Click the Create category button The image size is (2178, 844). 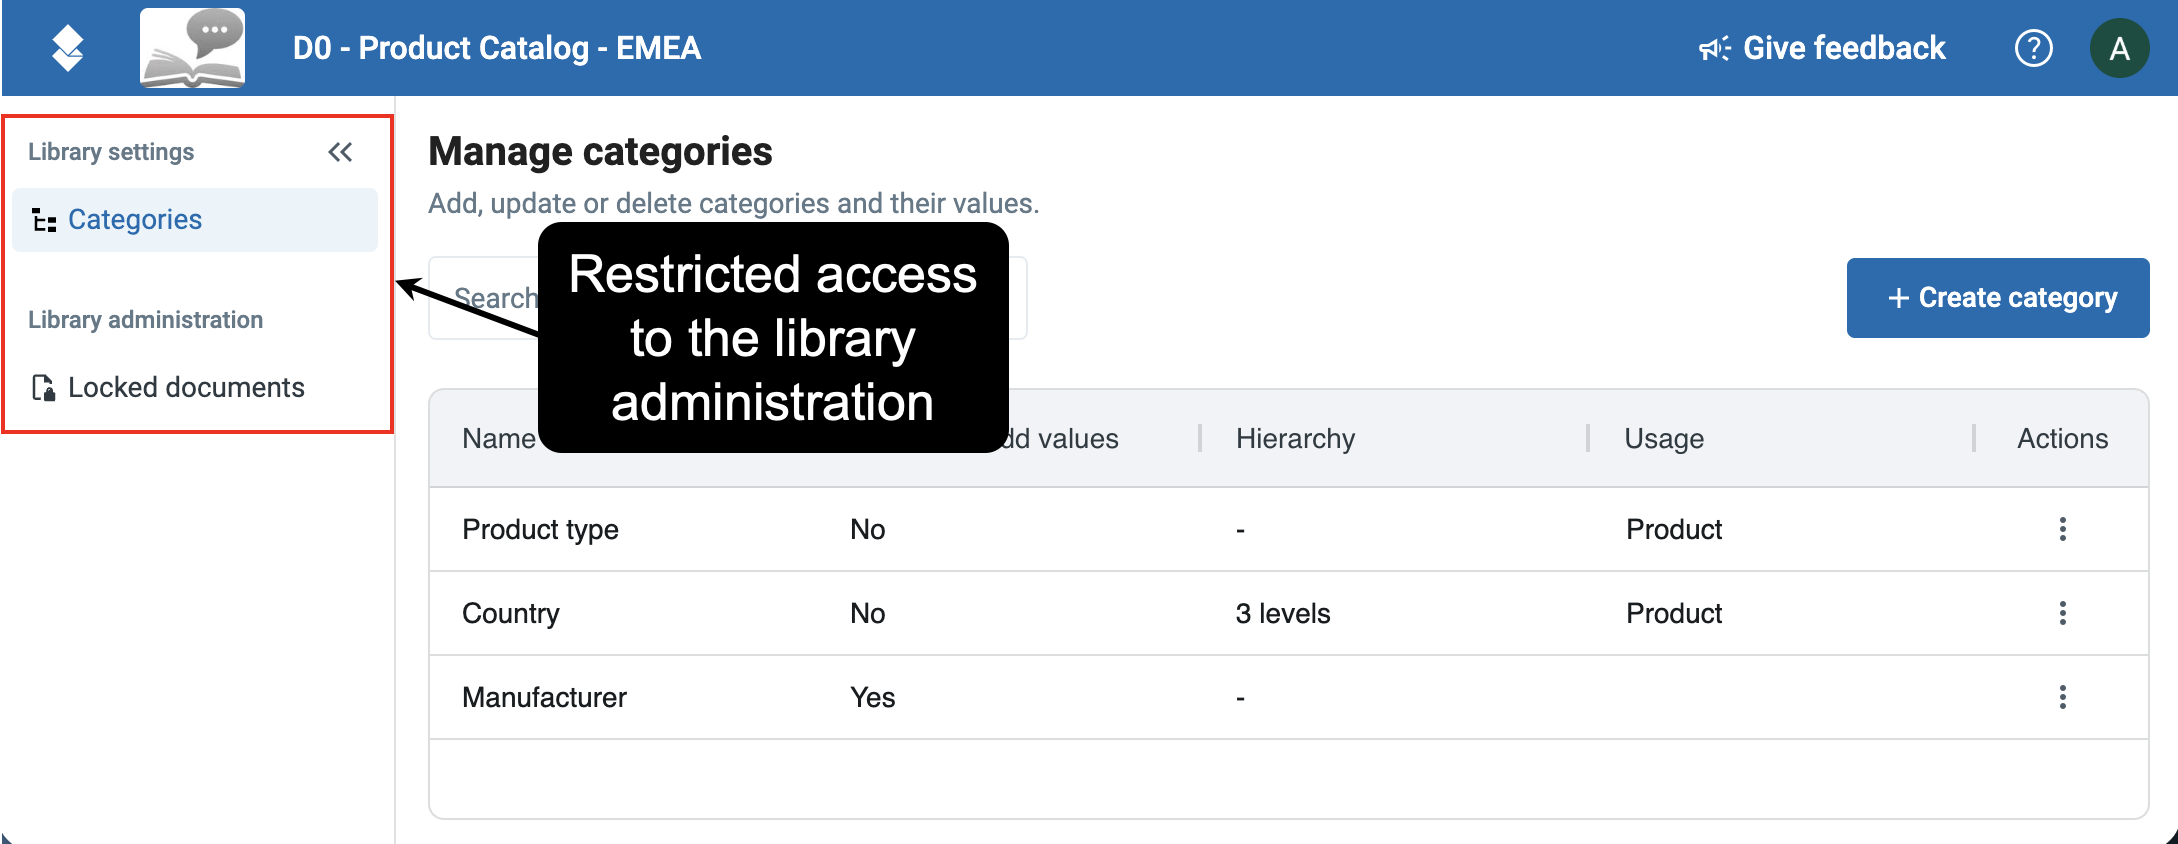tap(1997, 298)
